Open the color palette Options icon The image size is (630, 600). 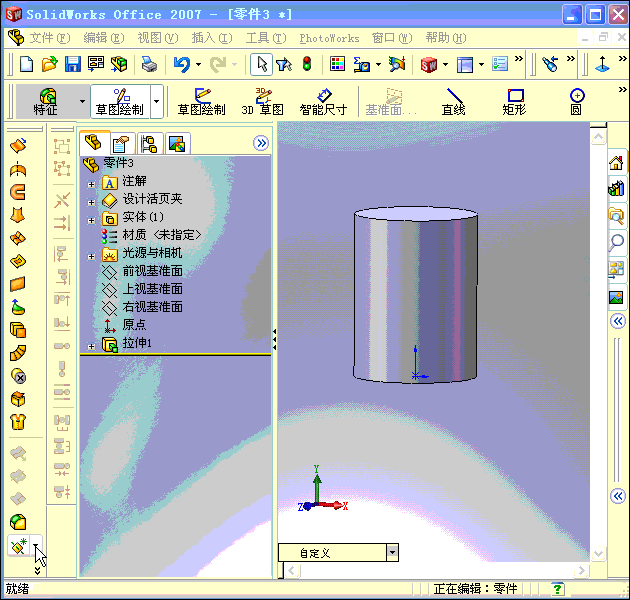coord(337,64)
